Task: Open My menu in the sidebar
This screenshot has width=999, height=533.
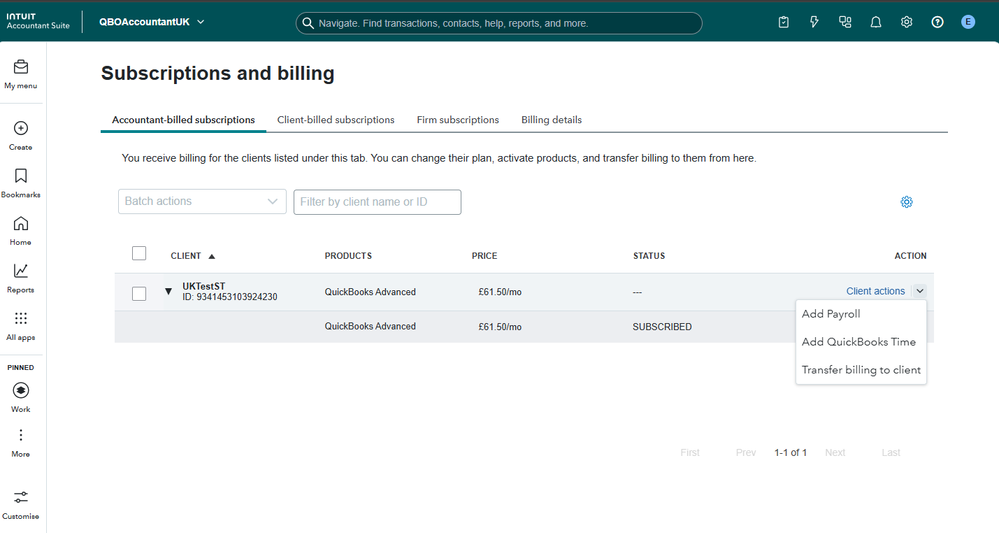Action: point(20,74)
